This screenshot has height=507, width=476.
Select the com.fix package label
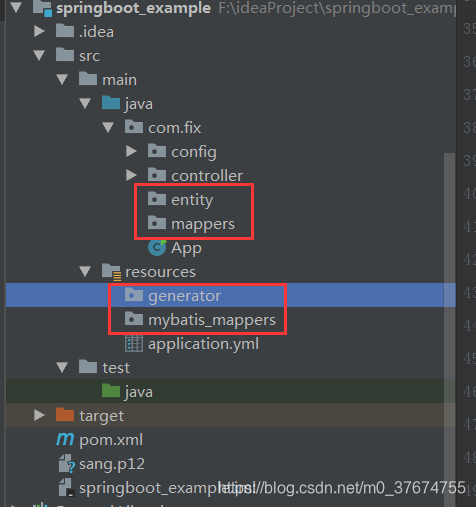click(x=175, y=128)
